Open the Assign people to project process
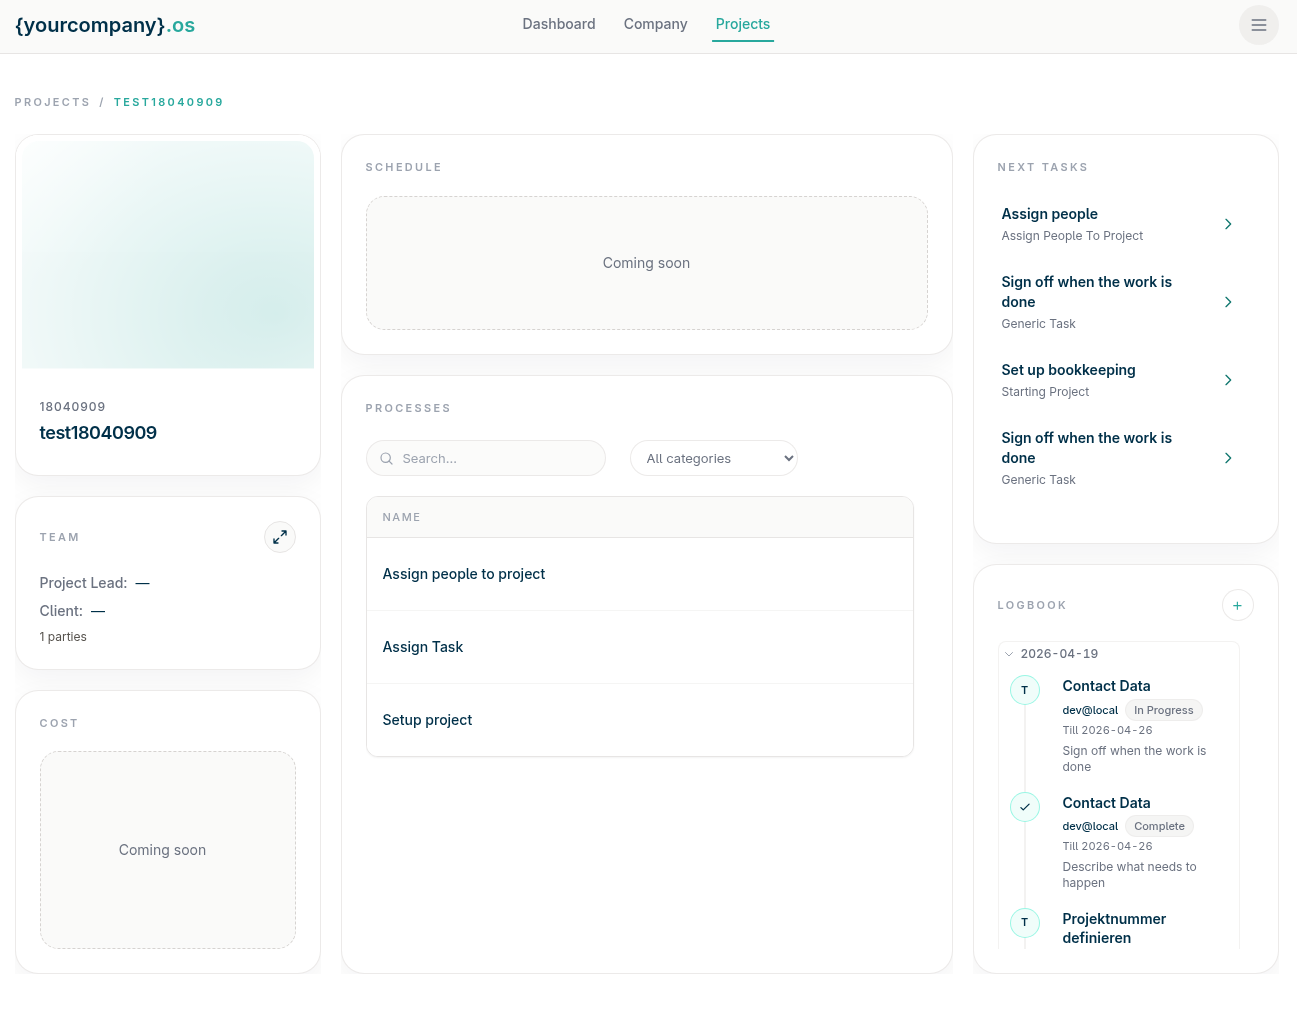Image resolution: width=1297 pixels, height=1024 pixels. click(640, 574)
